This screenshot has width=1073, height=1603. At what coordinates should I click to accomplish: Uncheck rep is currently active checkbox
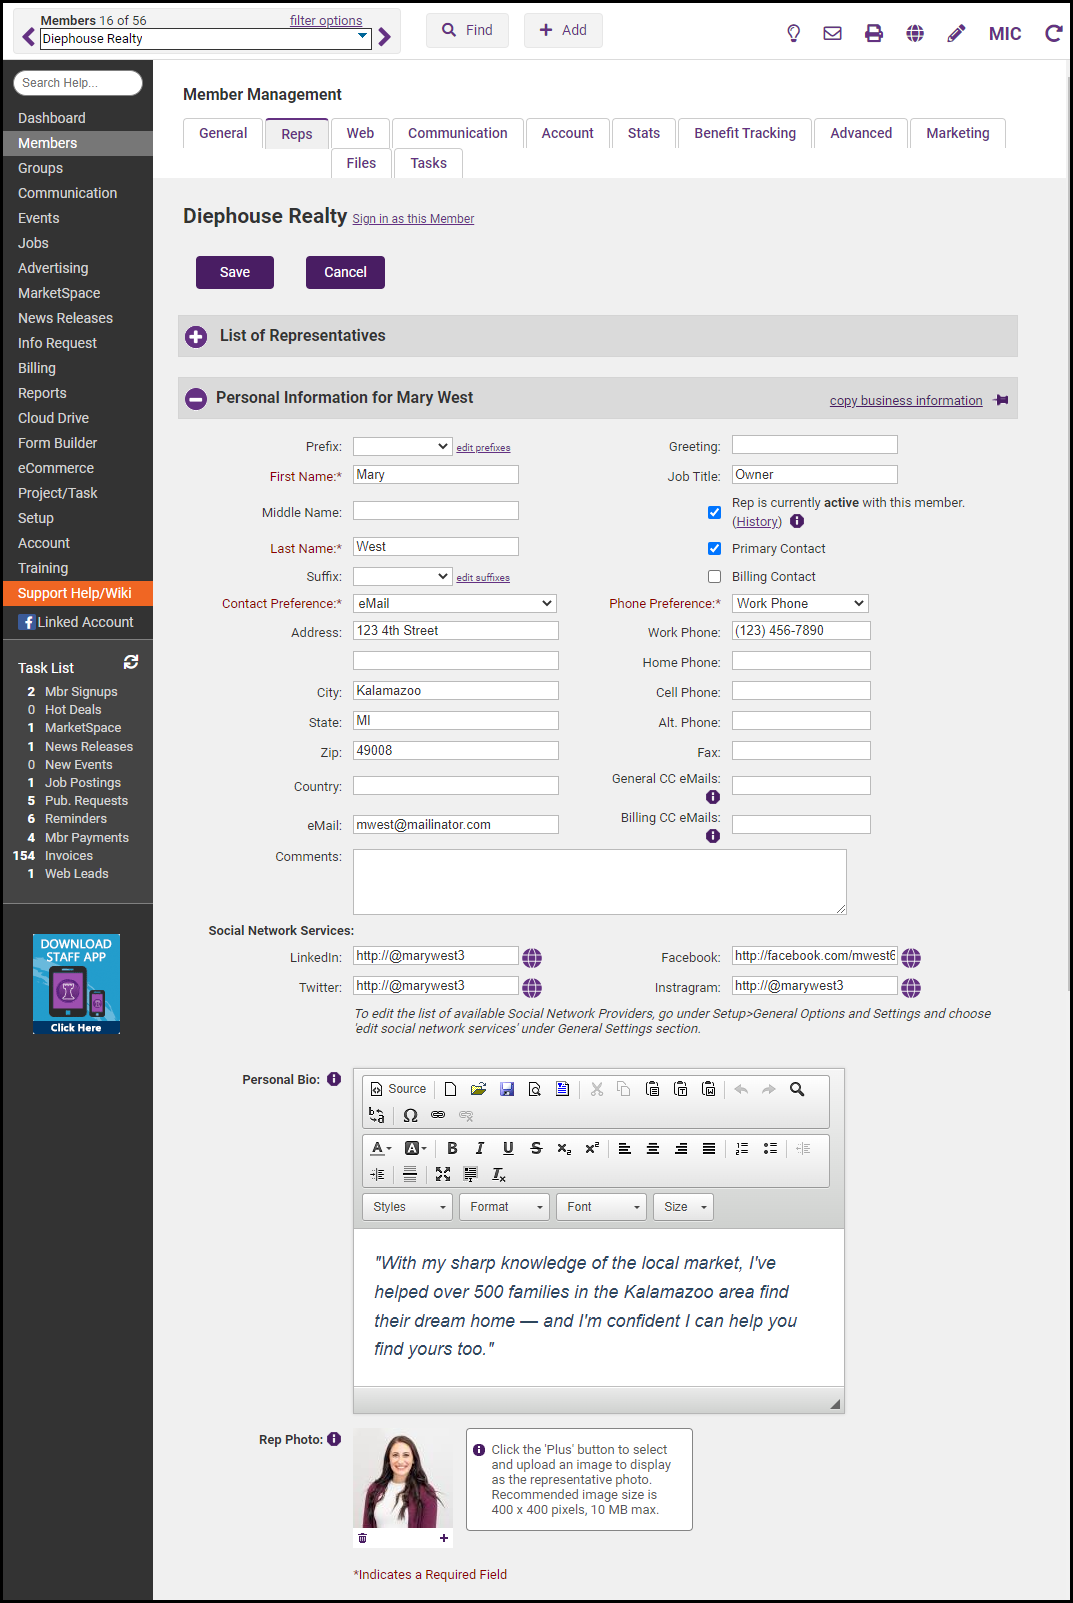(x=714, y=512)
